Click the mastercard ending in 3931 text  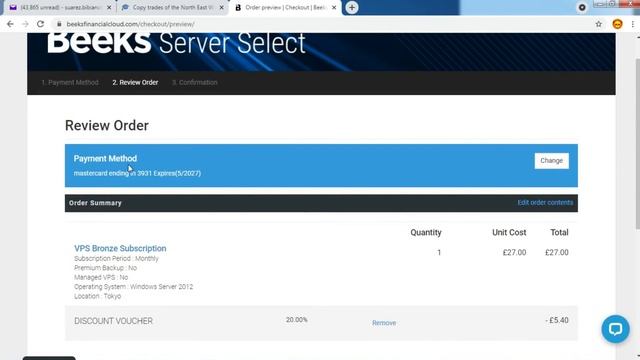137,173
